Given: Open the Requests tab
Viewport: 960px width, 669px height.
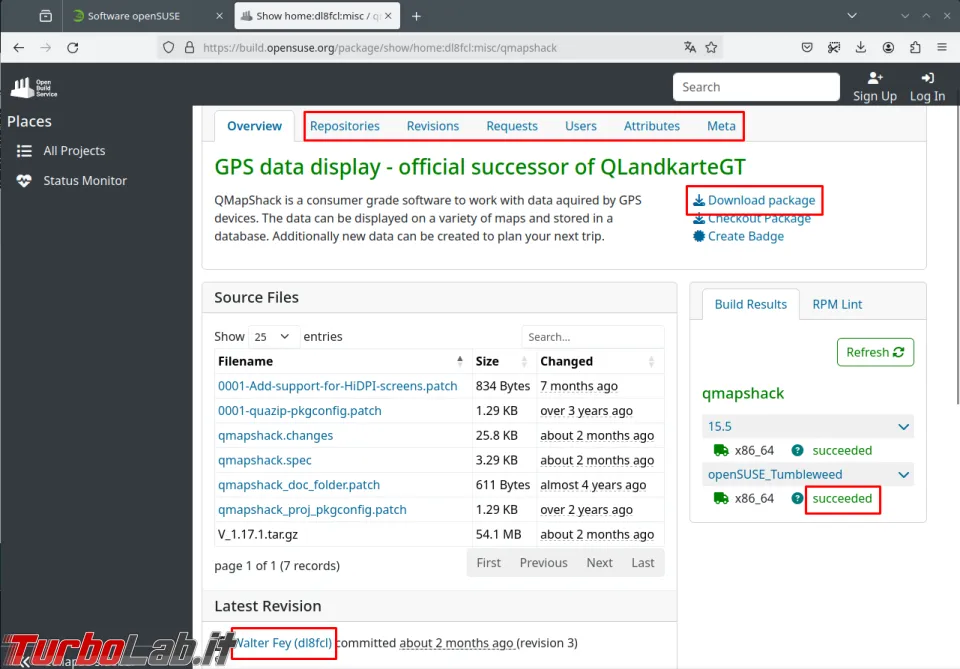Looking at the screenshot, I should 512,126.
